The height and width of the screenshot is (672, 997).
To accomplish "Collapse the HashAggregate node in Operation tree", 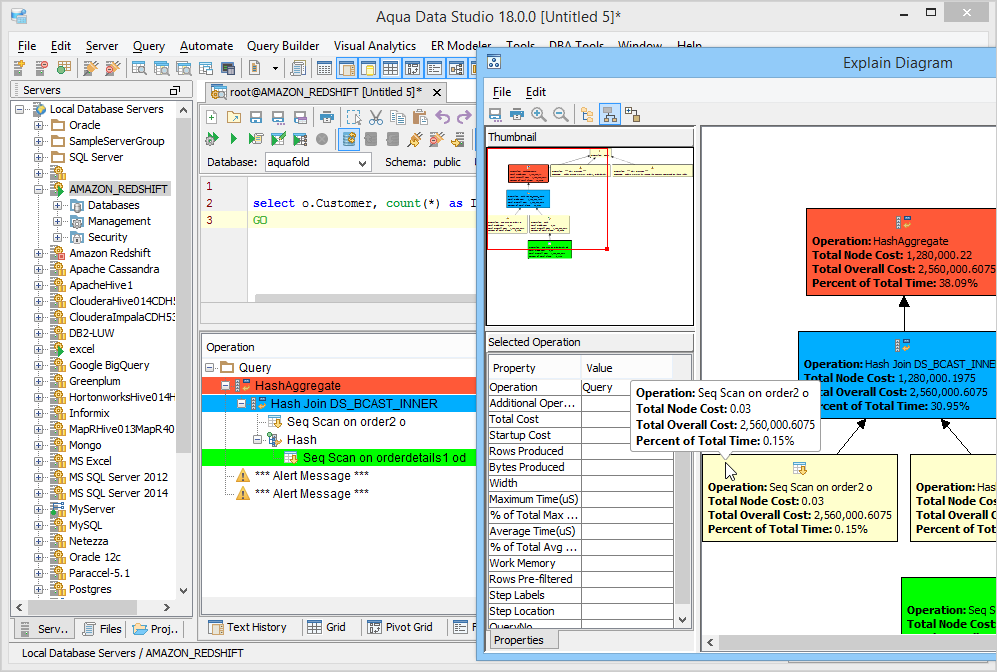I will tap(226, 385).
